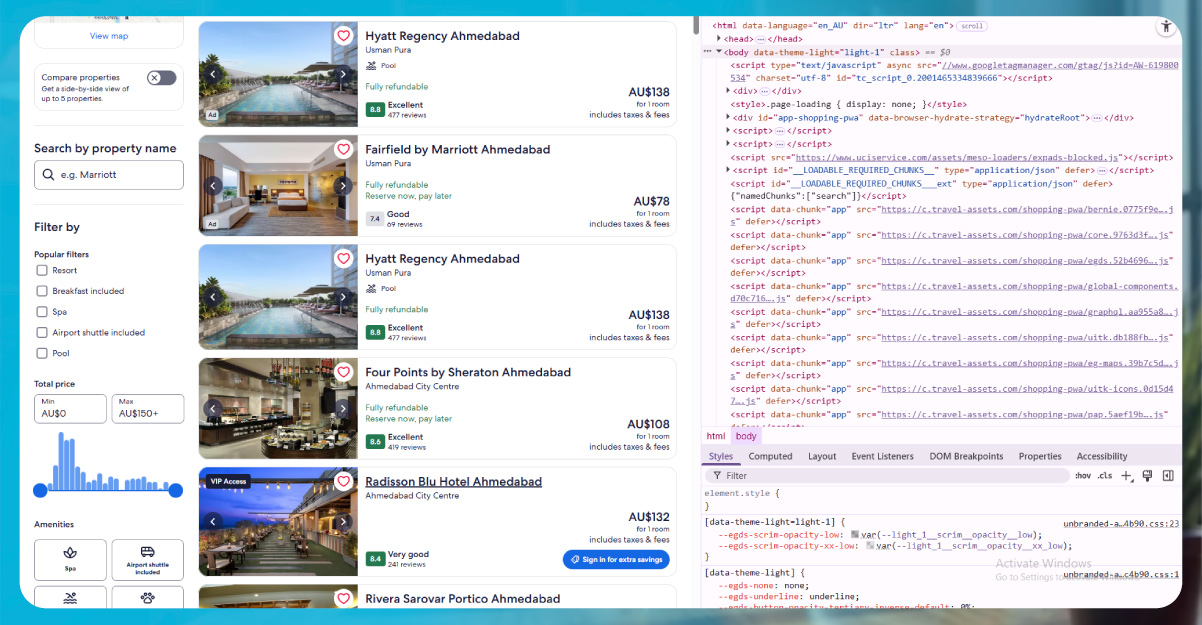Click the heart icon on Hyatt Regency Ahmedabad
Image resolution: width=1202 pixels, height=625 pixels.
pyautogui.click(x=345, y=33)
